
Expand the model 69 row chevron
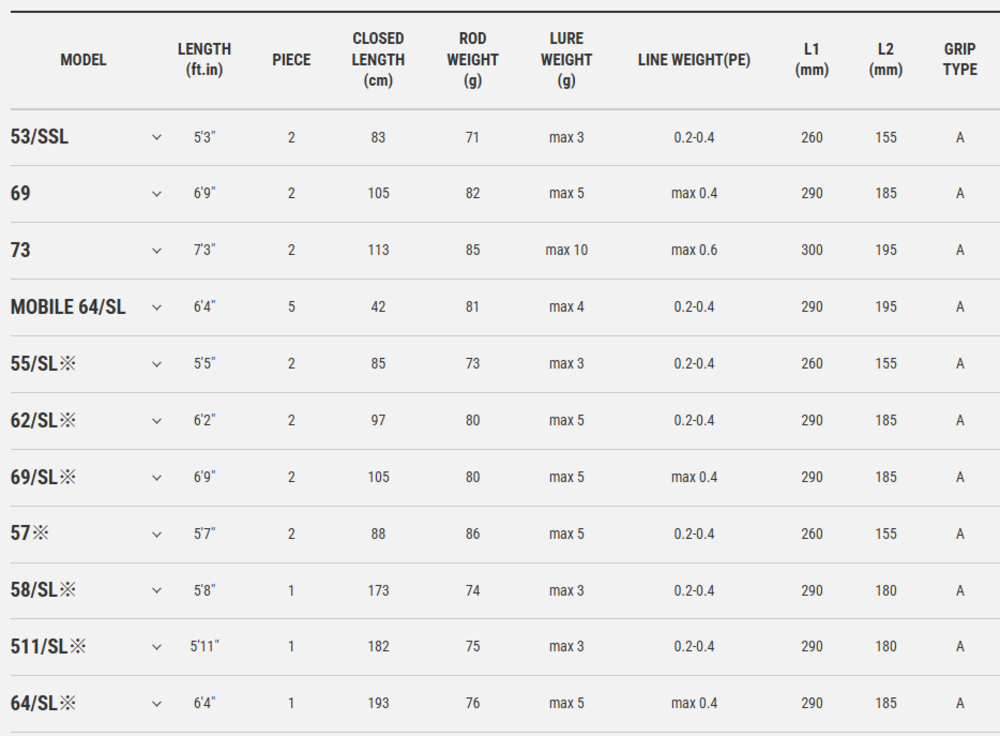click(x=156, y=194)
